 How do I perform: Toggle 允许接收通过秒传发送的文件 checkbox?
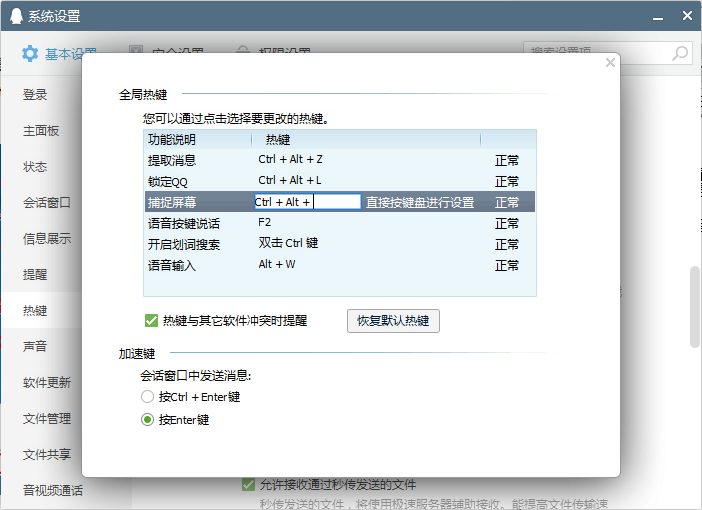248,485
